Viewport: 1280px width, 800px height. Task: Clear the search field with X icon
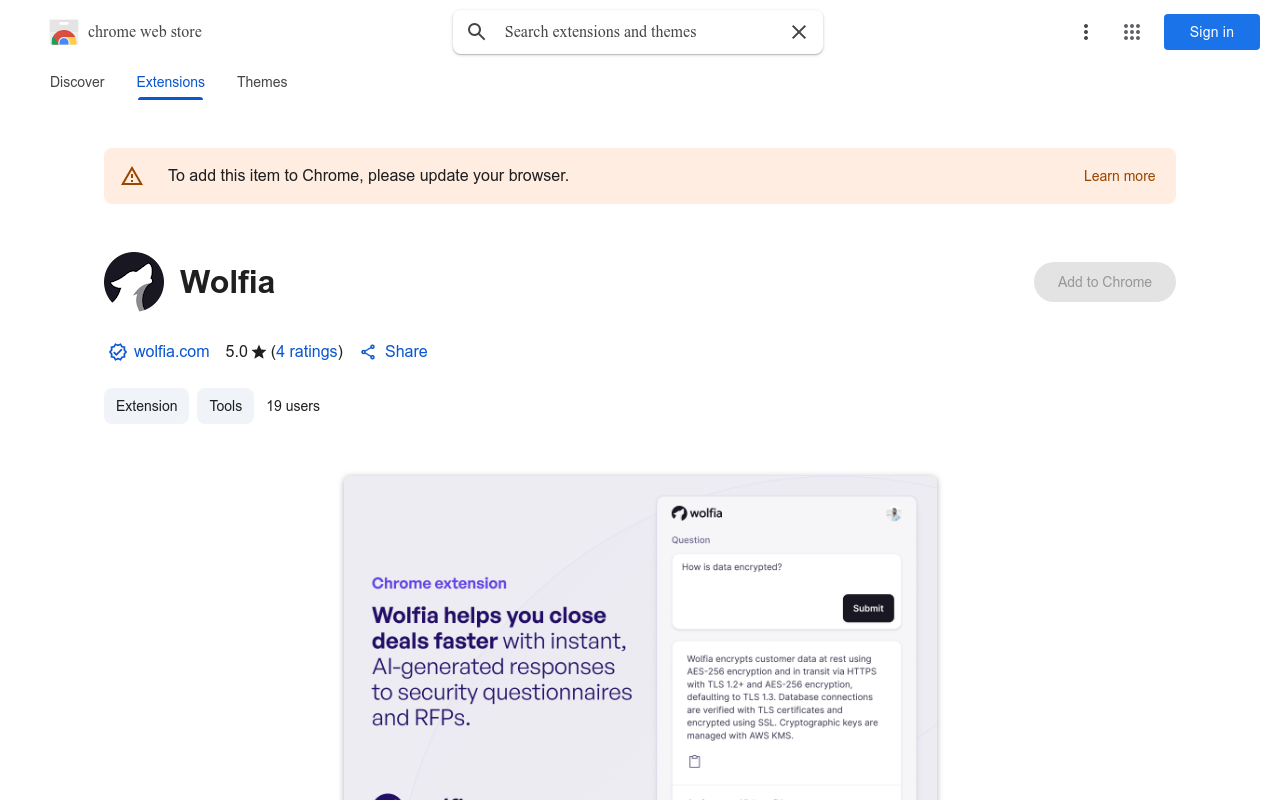coord(799,32)
